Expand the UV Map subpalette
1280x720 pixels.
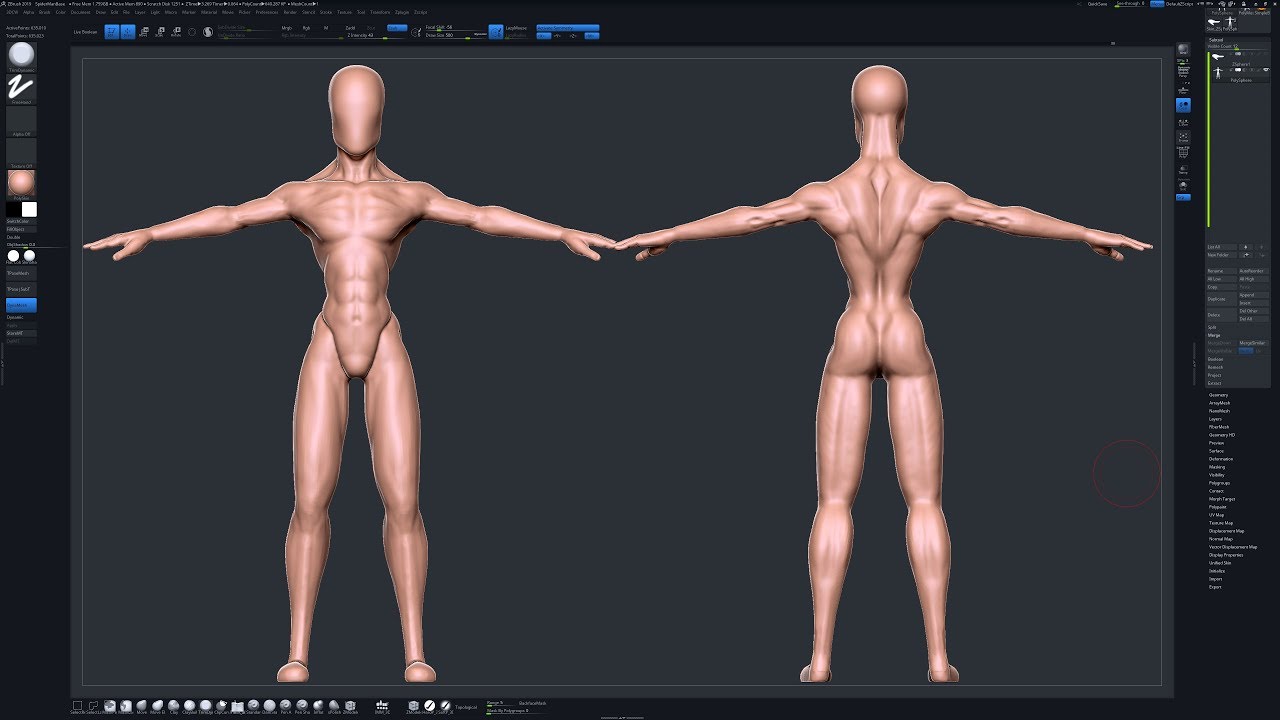[1216, 515]
